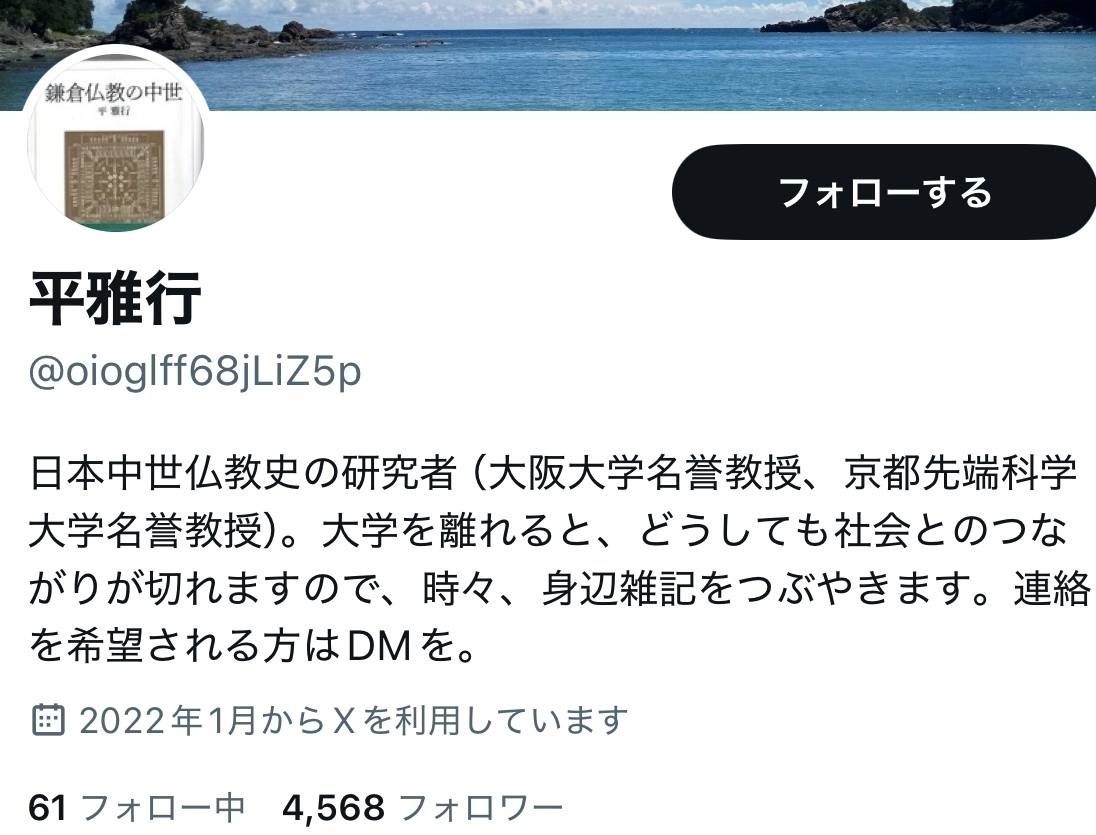Viewport: 1096px width, 835px height.
Task: Click the calendar icon beside join date
Action: pos(48,720)
